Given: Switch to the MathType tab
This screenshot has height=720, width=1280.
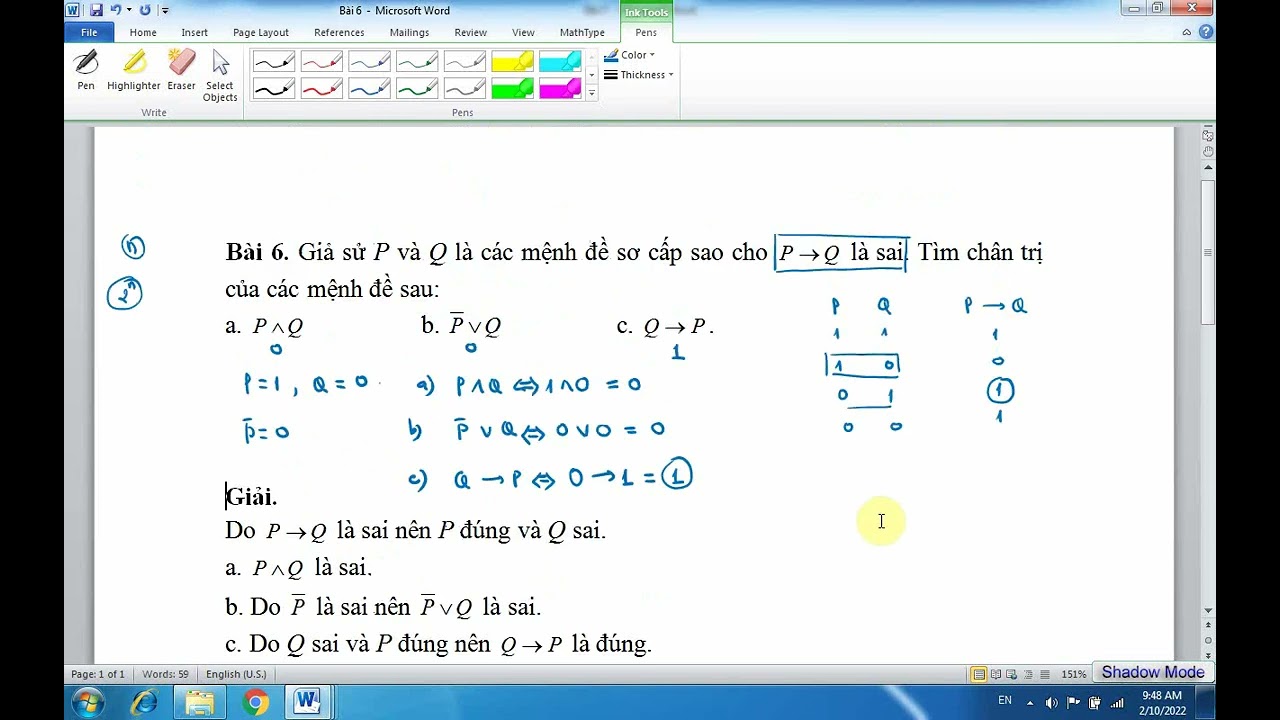Looking at the screenshot, I should click(582, 32).
